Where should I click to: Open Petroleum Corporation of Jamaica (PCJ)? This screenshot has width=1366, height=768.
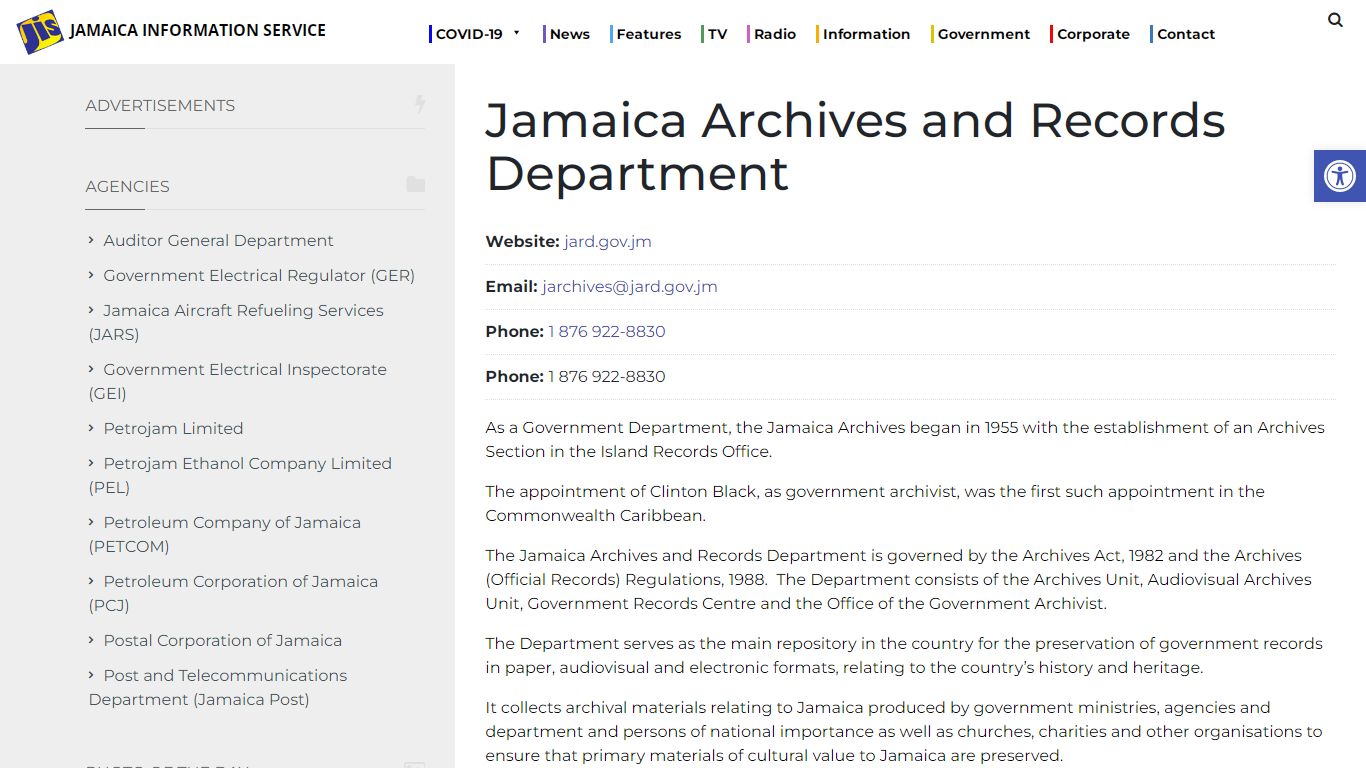point(233,593)
